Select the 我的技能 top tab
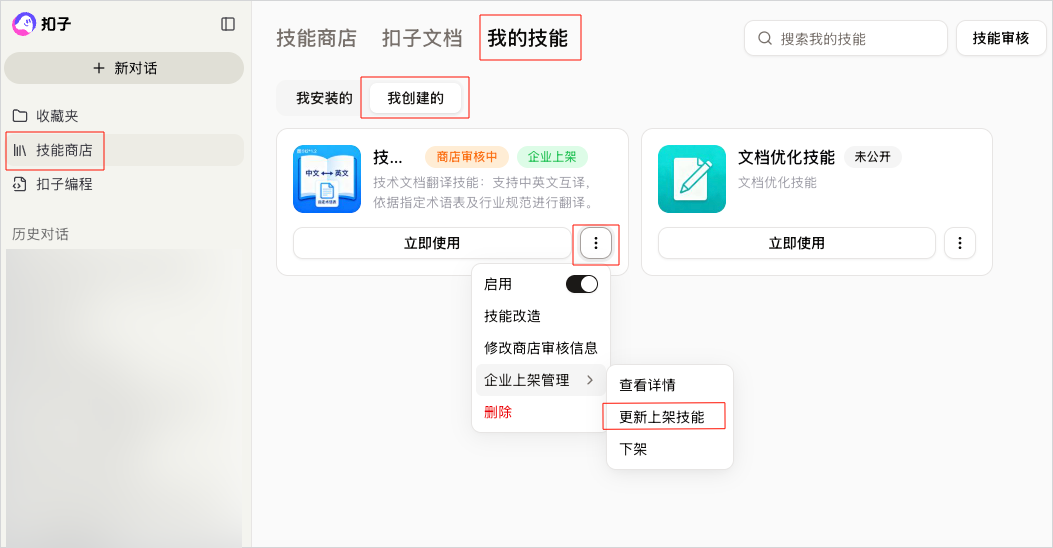 (x=528, y=38)
